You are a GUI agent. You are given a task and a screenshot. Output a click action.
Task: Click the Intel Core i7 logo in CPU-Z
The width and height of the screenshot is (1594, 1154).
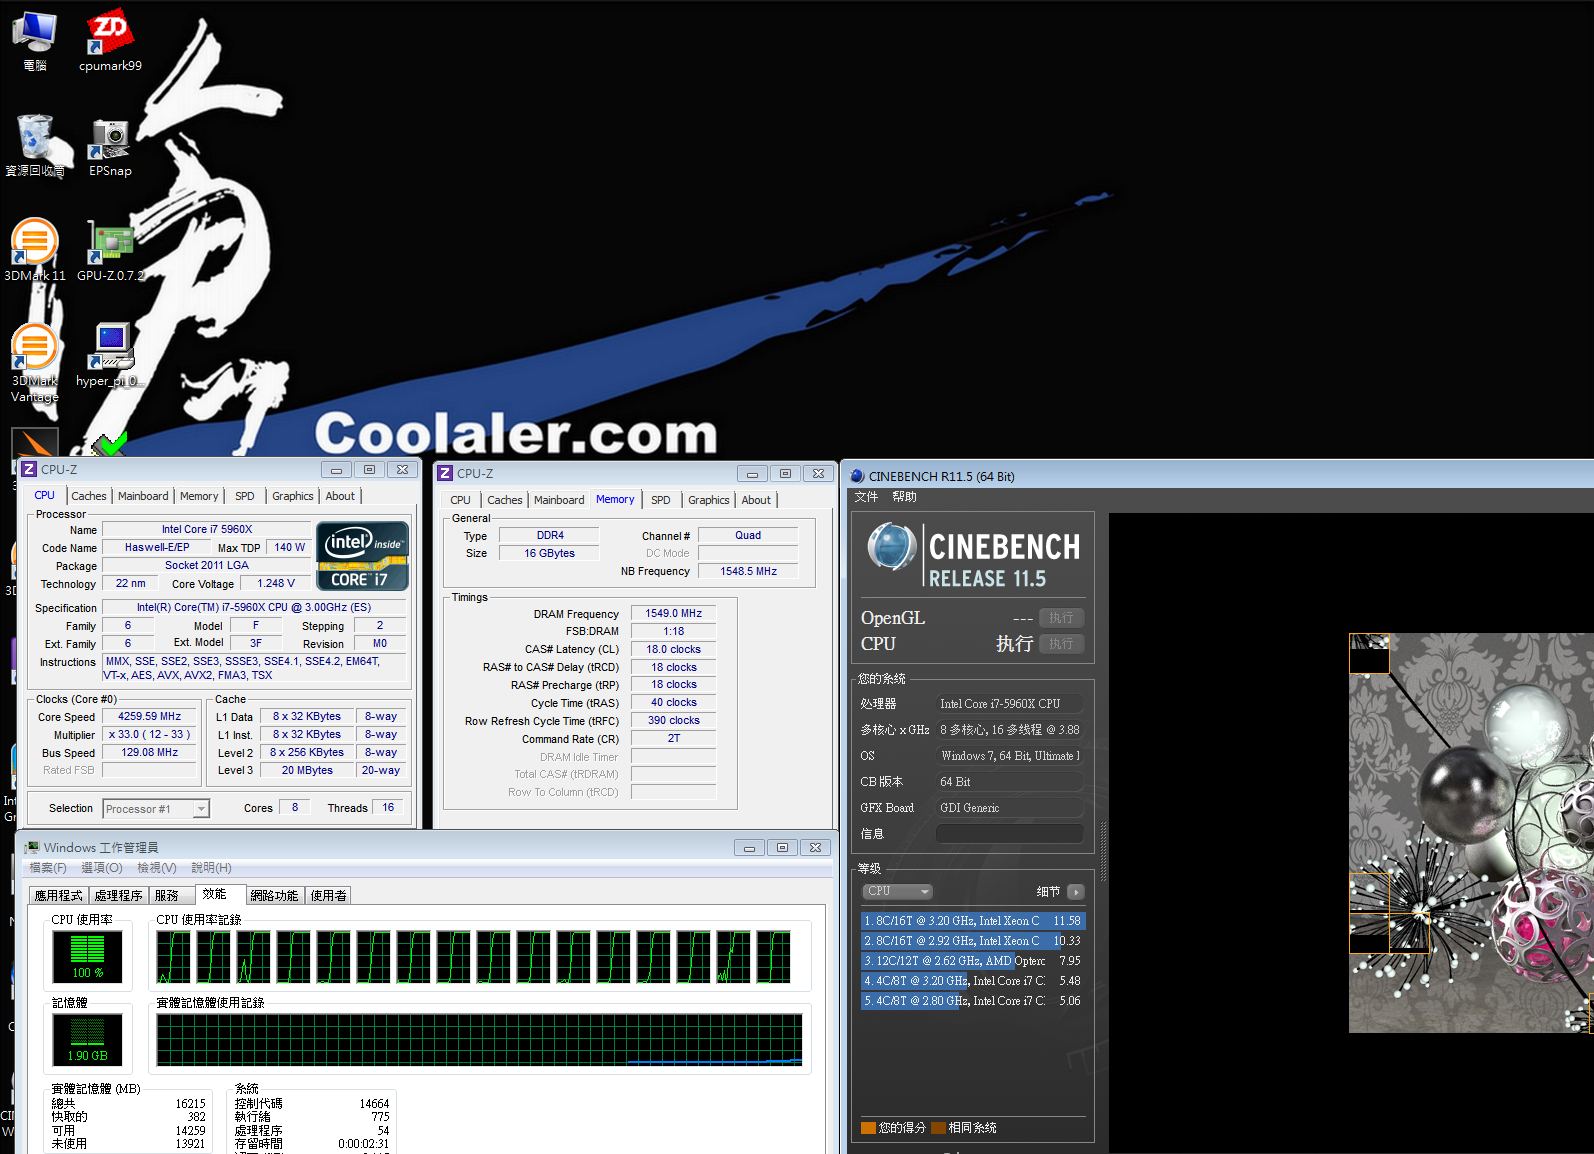click(362, 556)
